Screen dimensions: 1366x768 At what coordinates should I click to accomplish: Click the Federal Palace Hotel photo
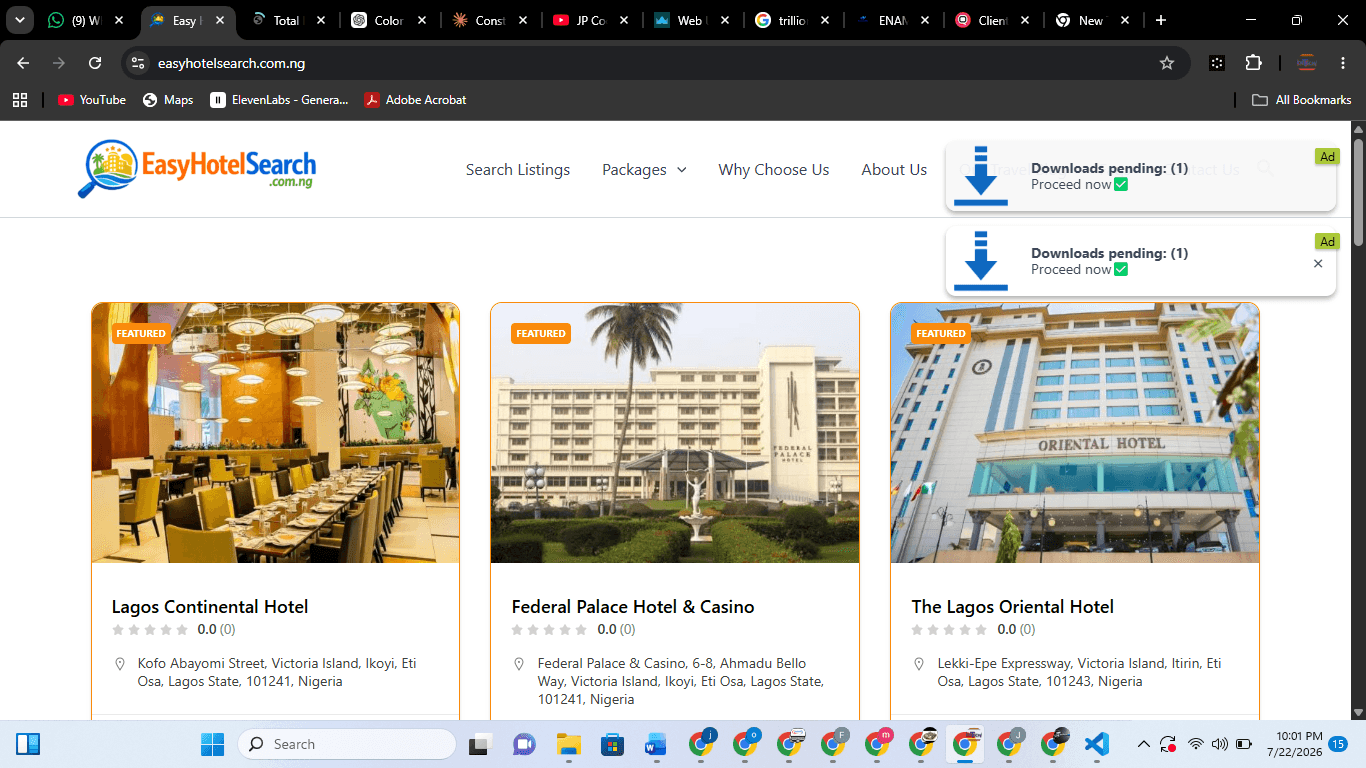675,433
